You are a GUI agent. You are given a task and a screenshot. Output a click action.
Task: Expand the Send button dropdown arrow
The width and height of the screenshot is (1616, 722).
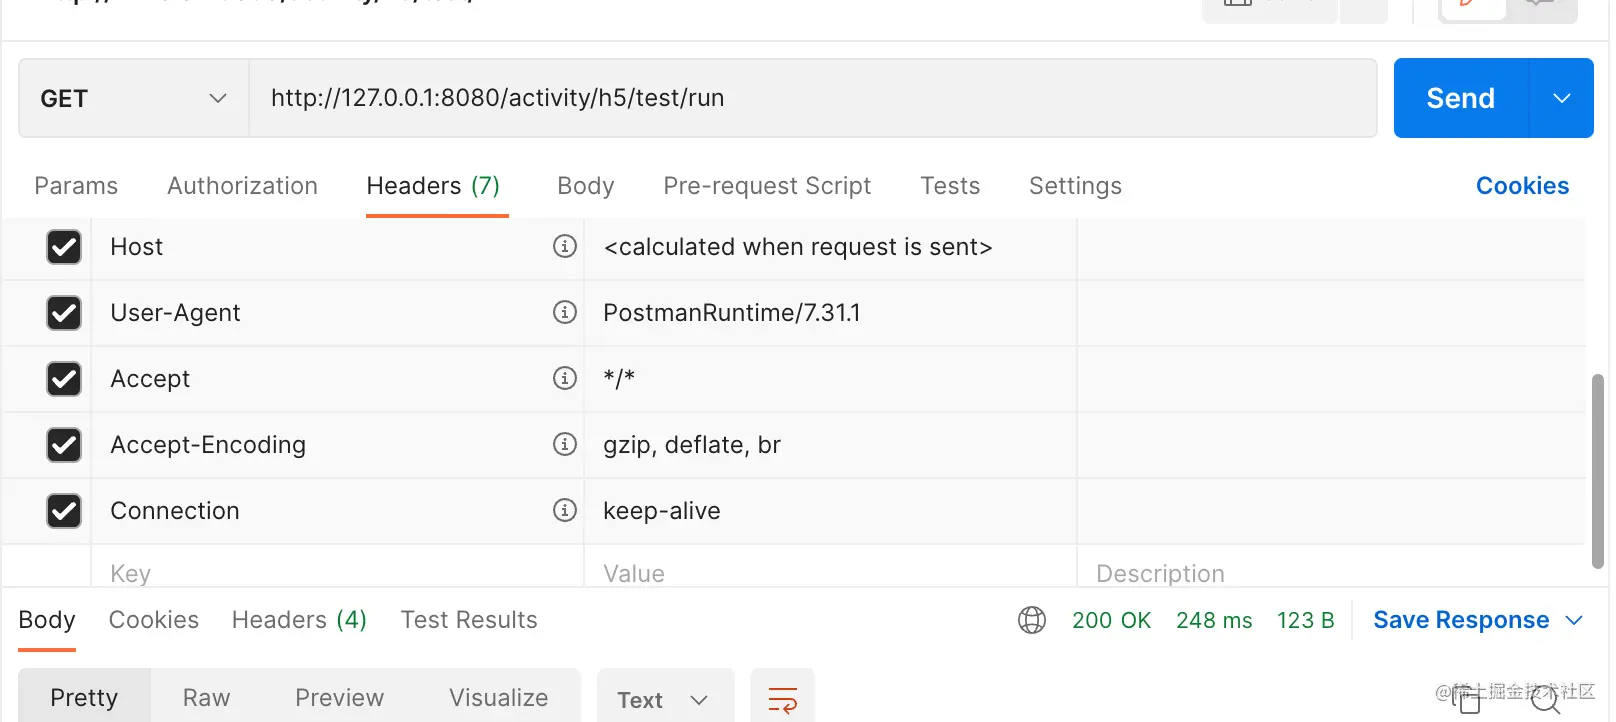[x=1561, y=98]
